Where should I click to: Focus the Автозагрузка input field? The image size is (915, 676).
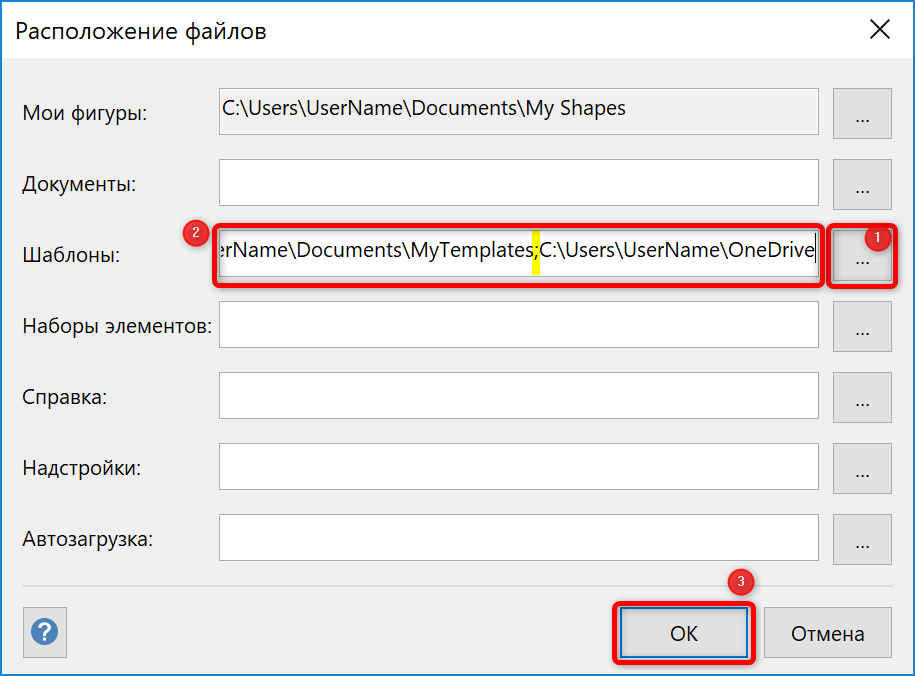click(519, 538)
